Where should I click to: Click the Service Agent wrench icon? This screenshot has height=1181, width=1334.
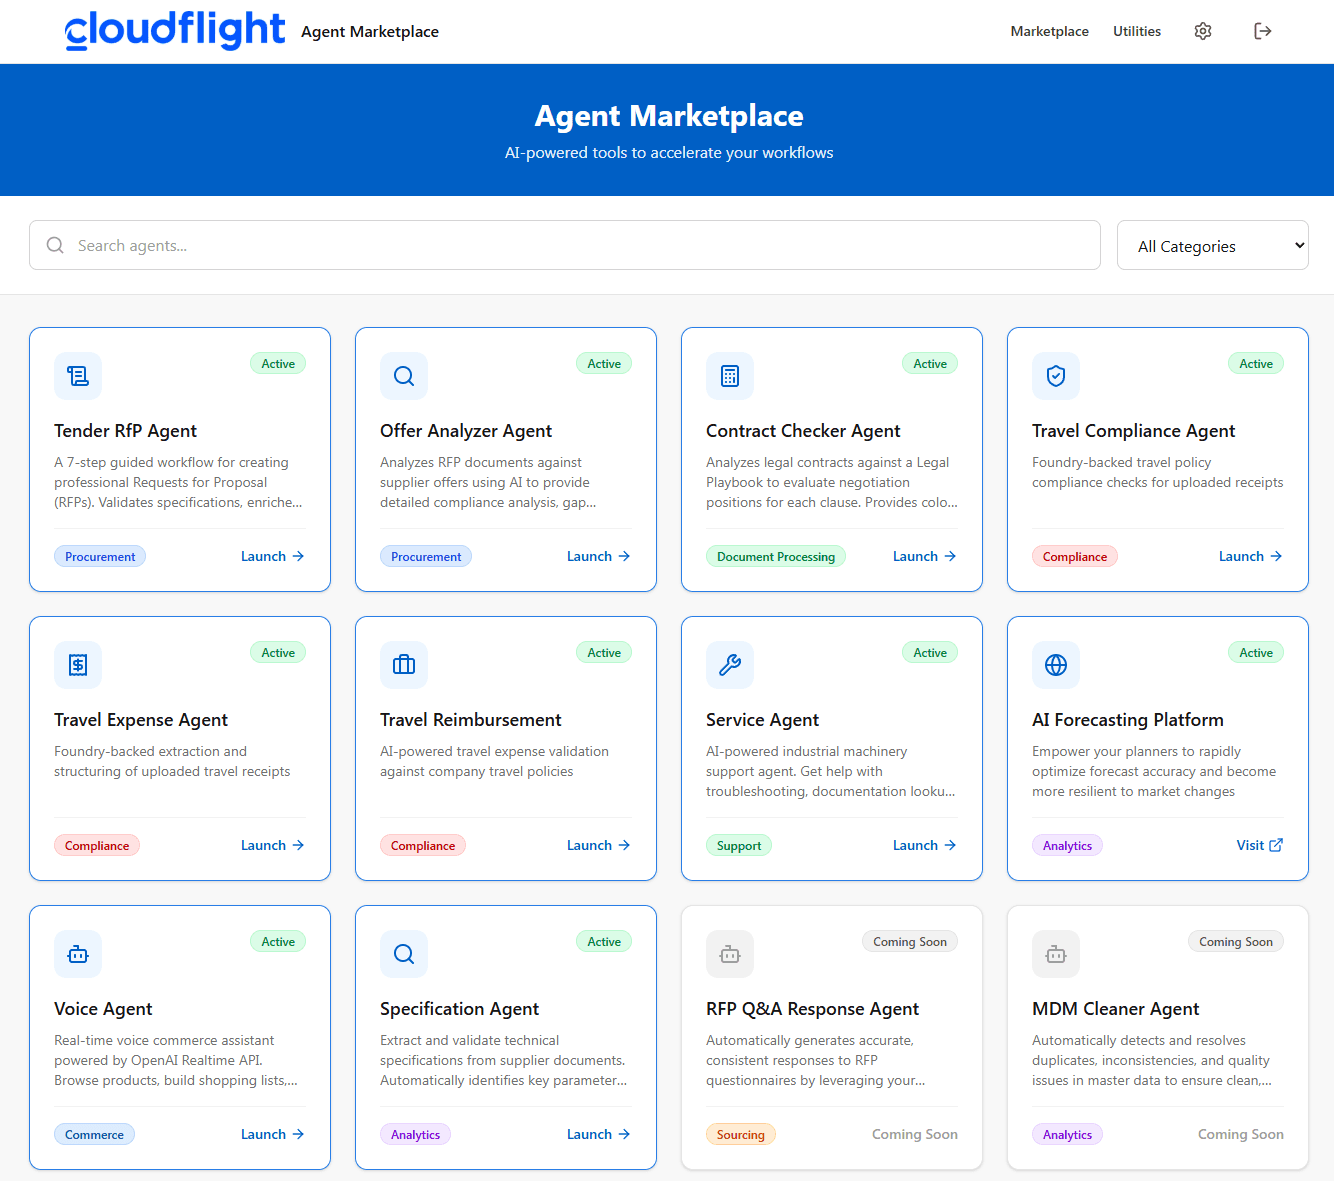coord(730,665)
